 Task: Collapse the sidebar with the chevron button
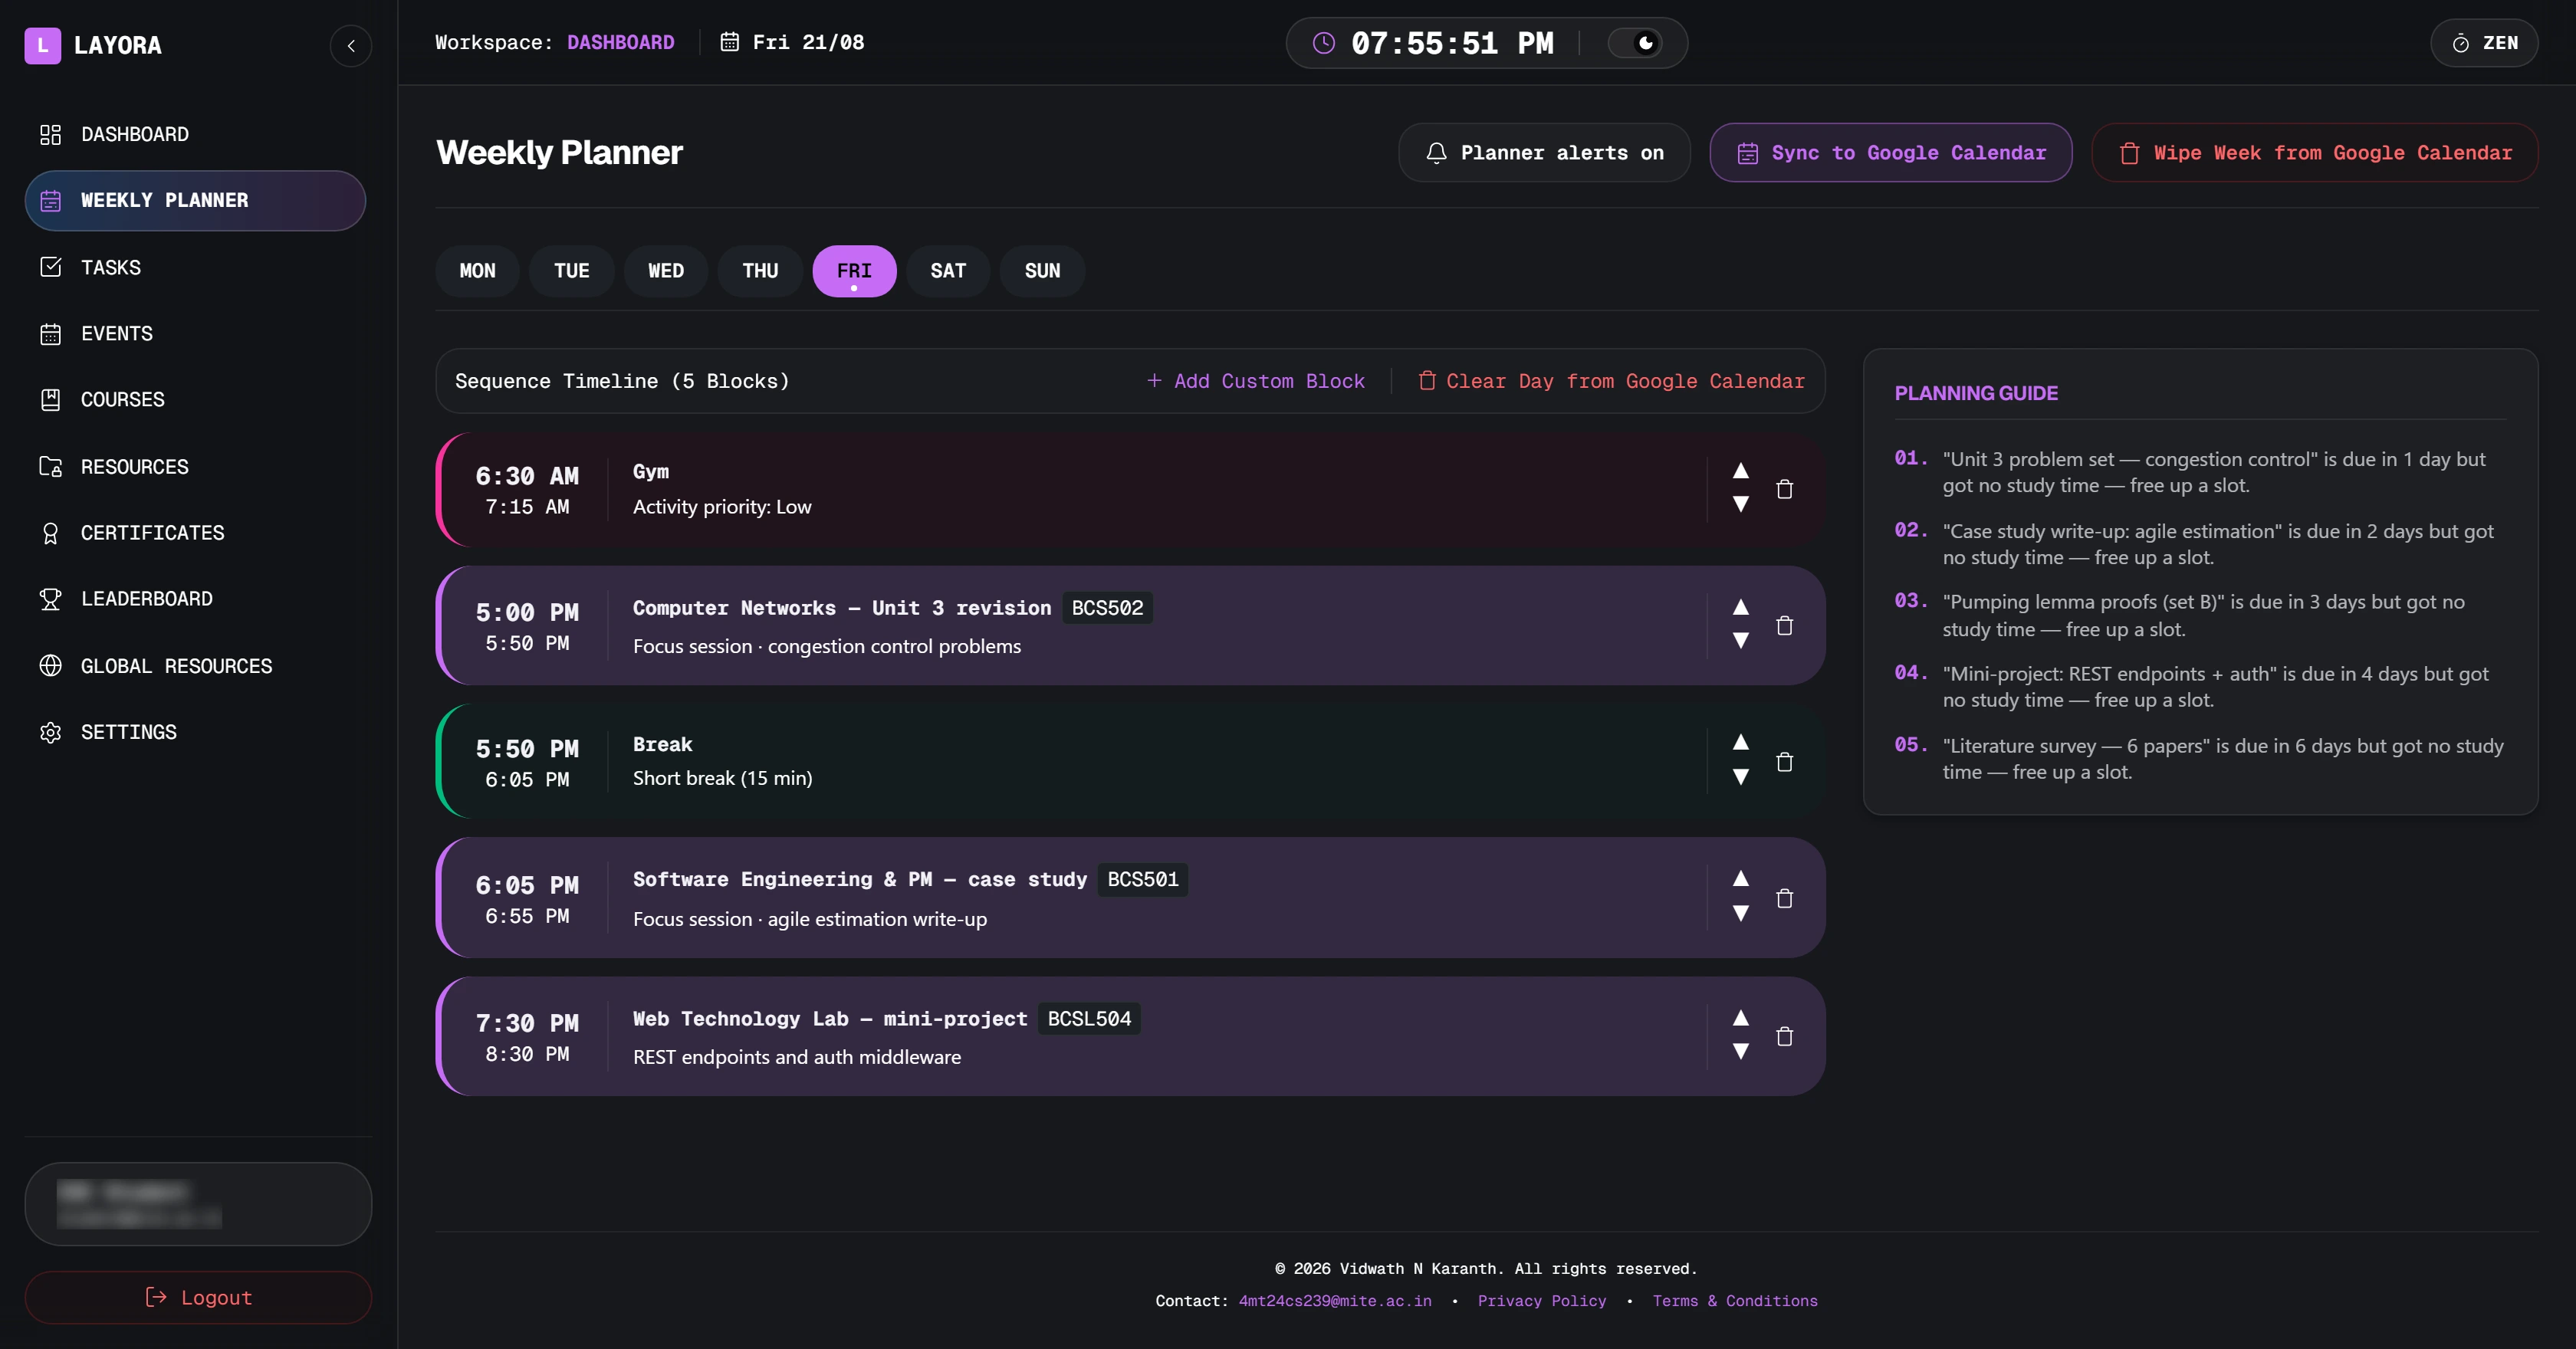[351, 45]
